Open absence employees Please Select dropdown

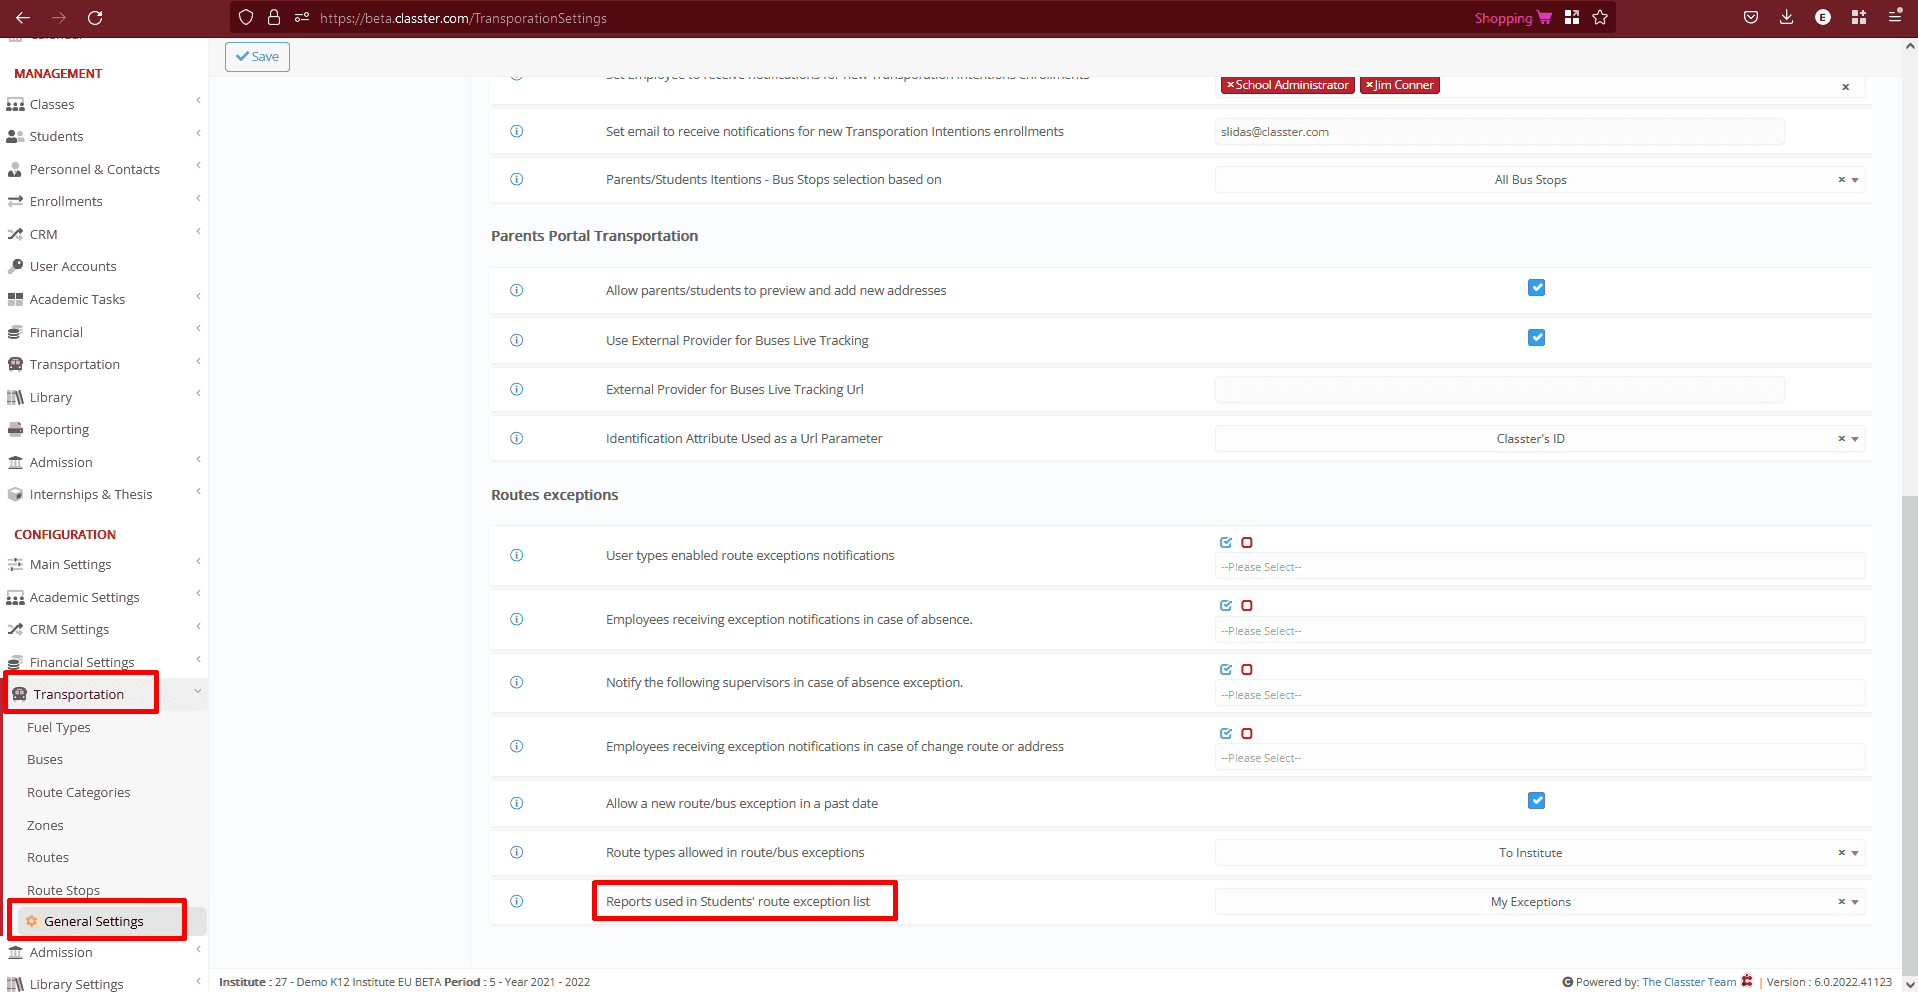pos(1540,631)
